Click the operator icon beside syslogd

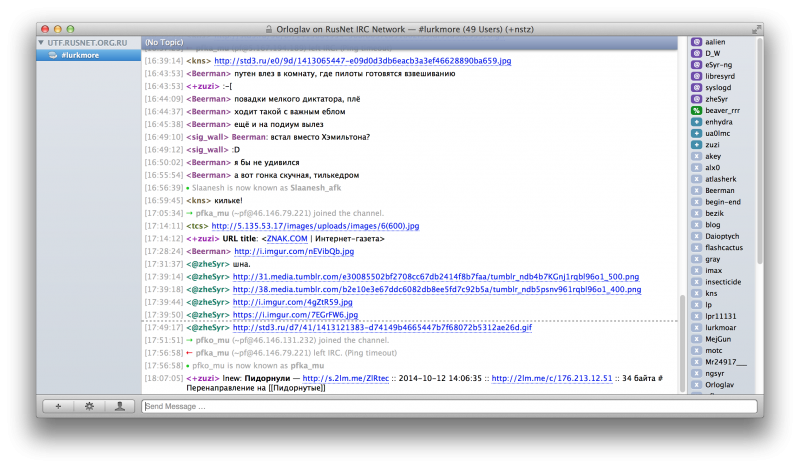pyautogui.click(x=696, y=87)
